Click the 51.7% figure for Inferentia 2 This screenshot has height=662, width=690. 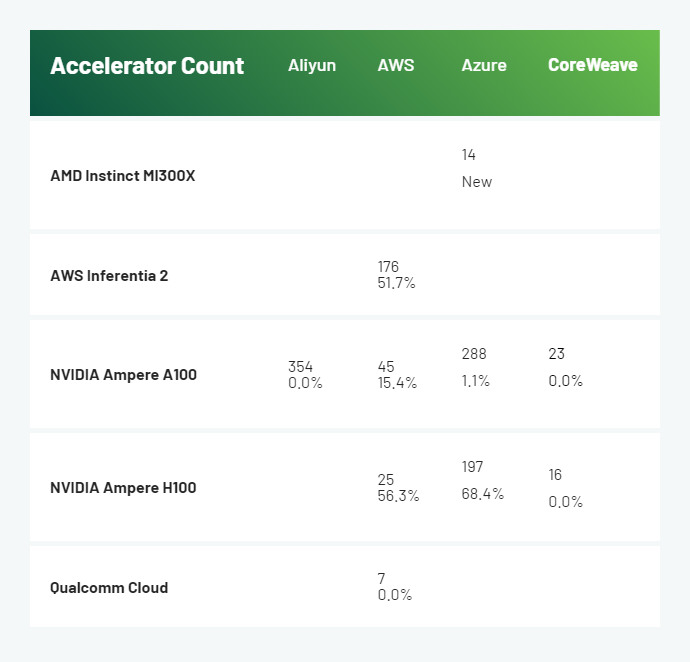point(396,283)
